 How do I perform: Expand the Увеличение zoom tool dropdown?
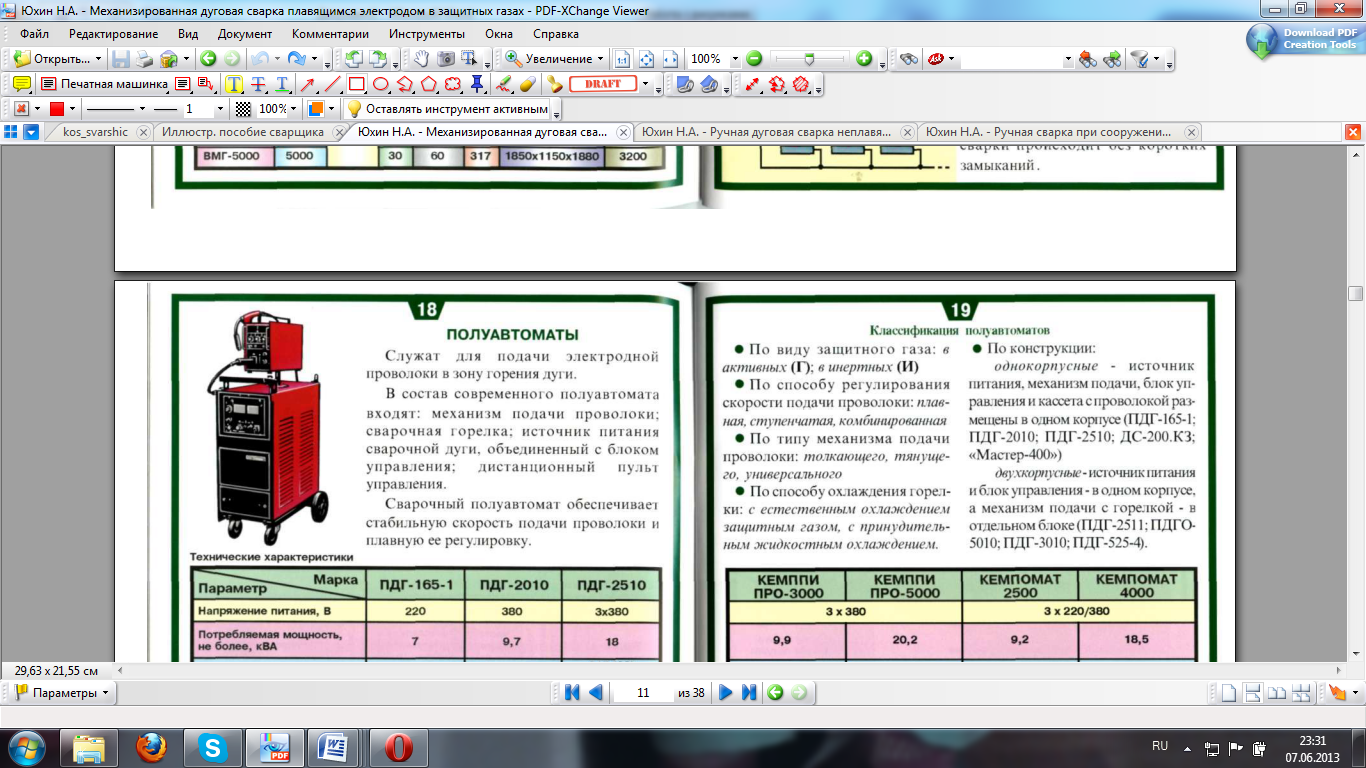click(600, 59)
